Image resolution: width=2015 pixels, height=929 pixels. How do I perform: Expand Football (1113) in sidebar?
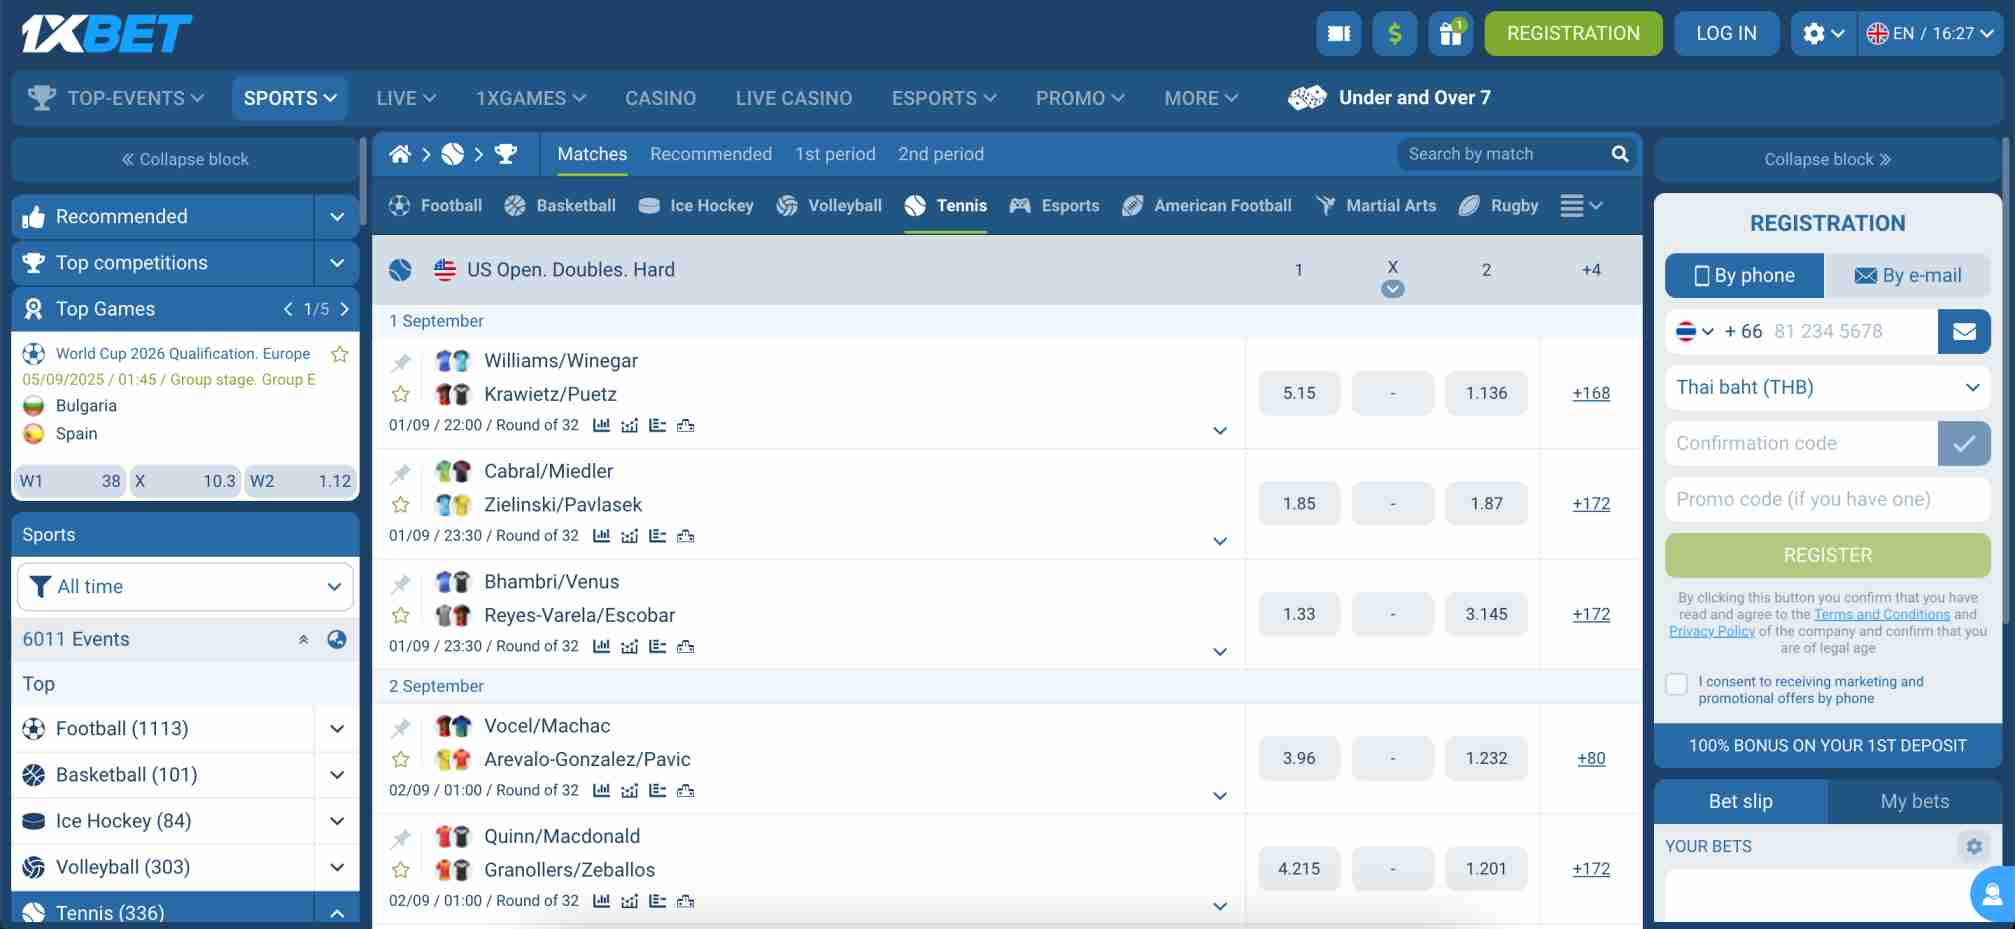337,729
